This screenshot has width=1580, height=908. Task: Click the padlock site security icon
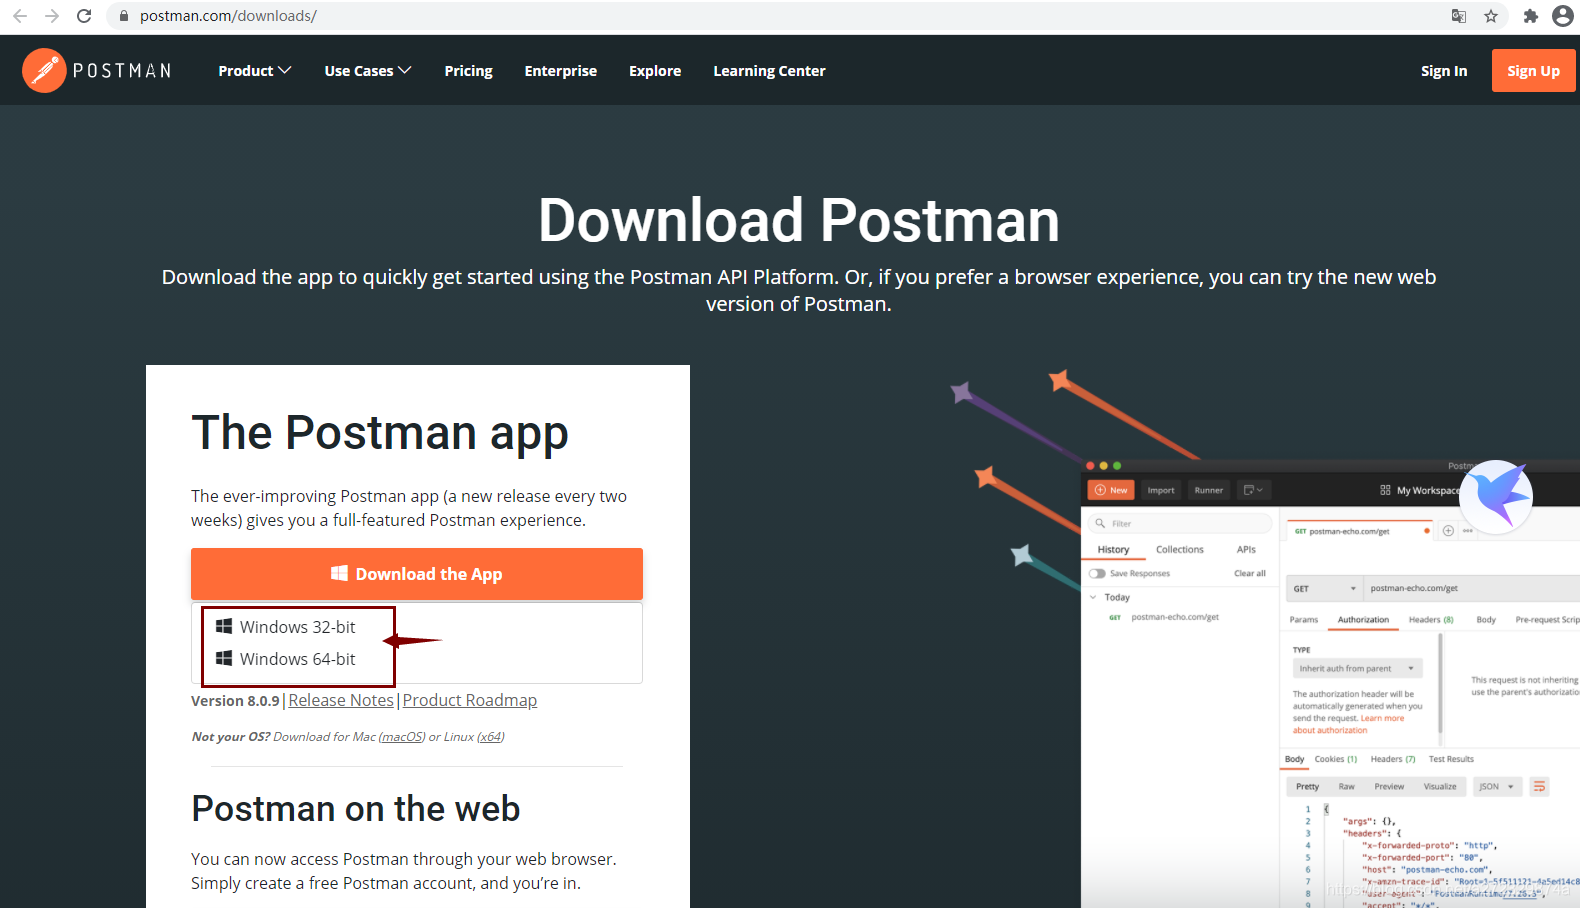(124, 16)
